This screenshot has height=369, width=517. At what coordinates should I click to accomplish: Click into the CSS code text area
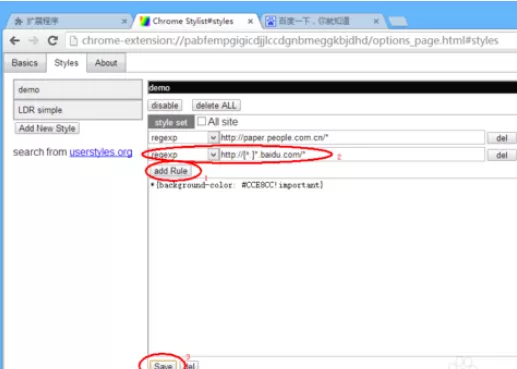(332, 267)
